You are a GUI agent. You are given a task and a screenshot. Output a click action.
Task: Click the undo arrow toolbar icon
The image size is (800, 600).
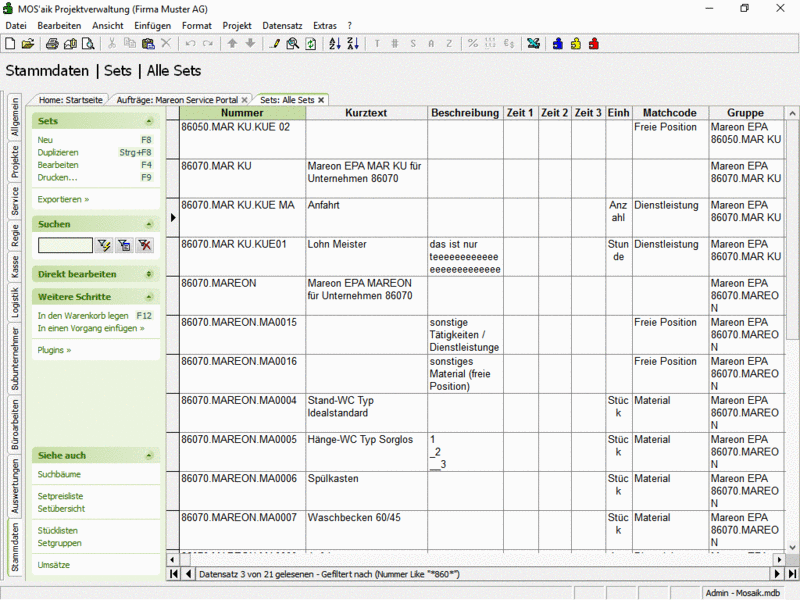pos(190,44)
